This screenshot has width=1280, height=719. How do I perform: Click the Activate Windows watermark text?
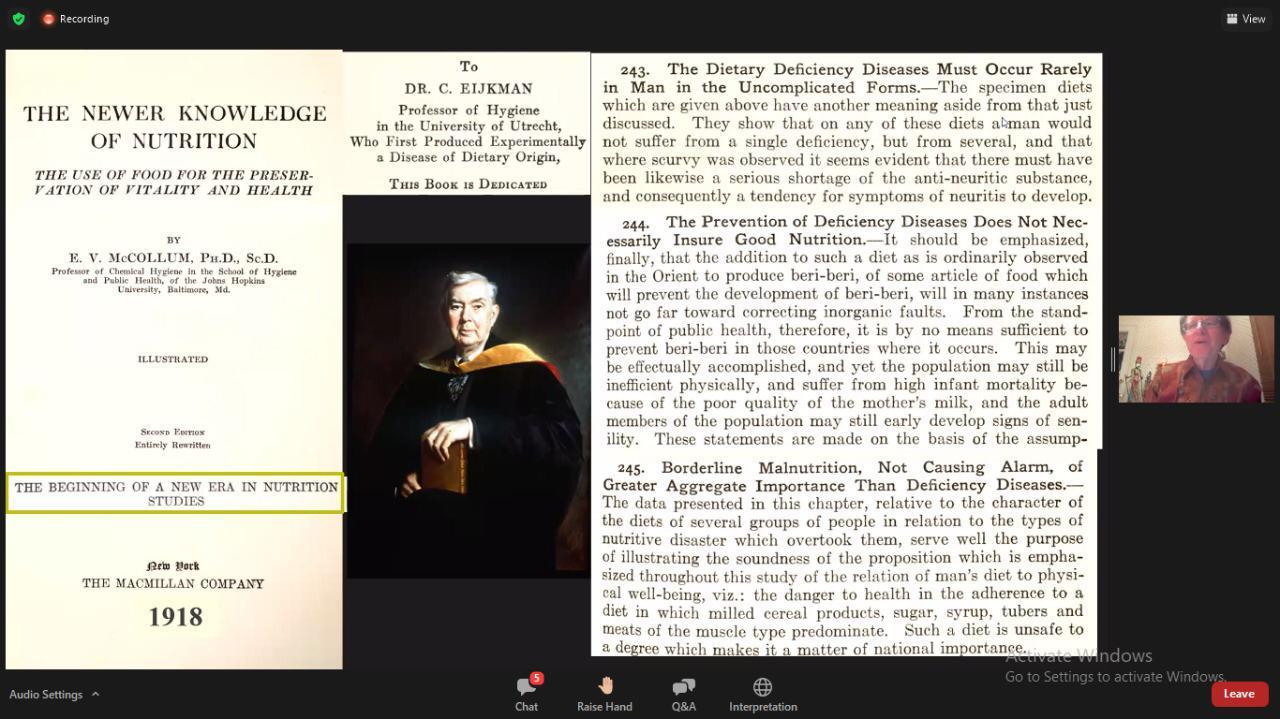tap(1079, 656)
